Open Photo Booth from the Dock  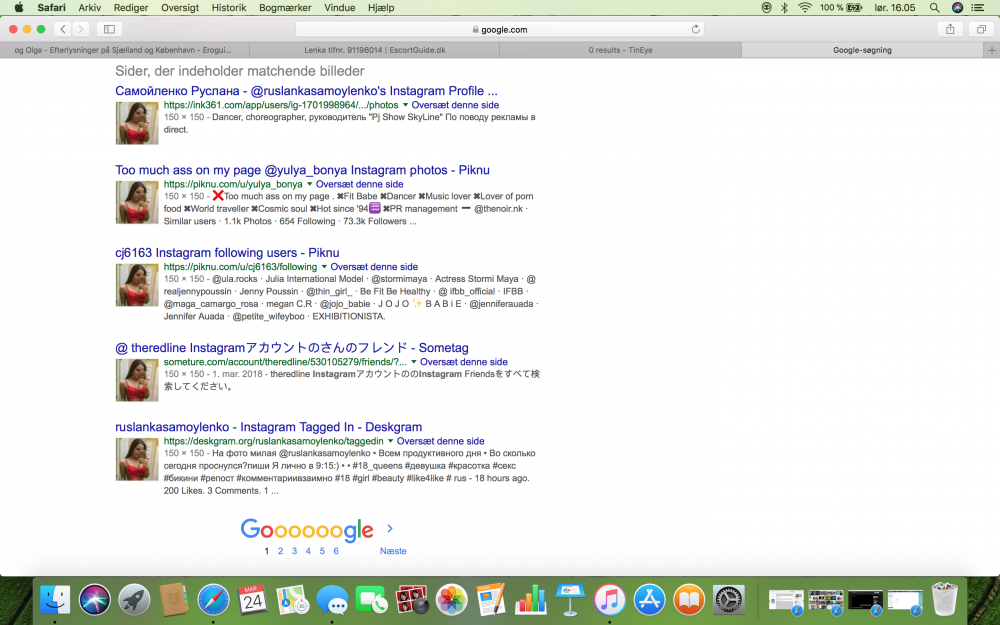[x=411, y=600]
